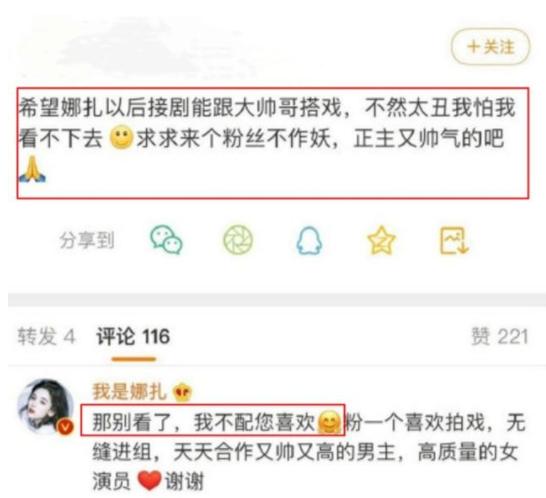This screenshot has width=546, height=498.
Task: Tap the 分享到 label
Action: pyautogui.click(x=86, y=240)
